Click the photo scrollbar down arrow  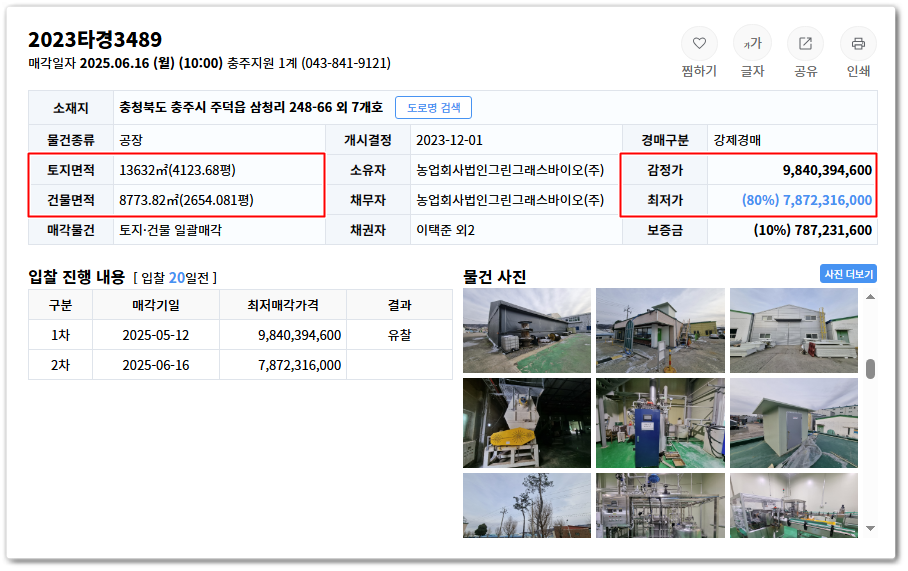870,528
